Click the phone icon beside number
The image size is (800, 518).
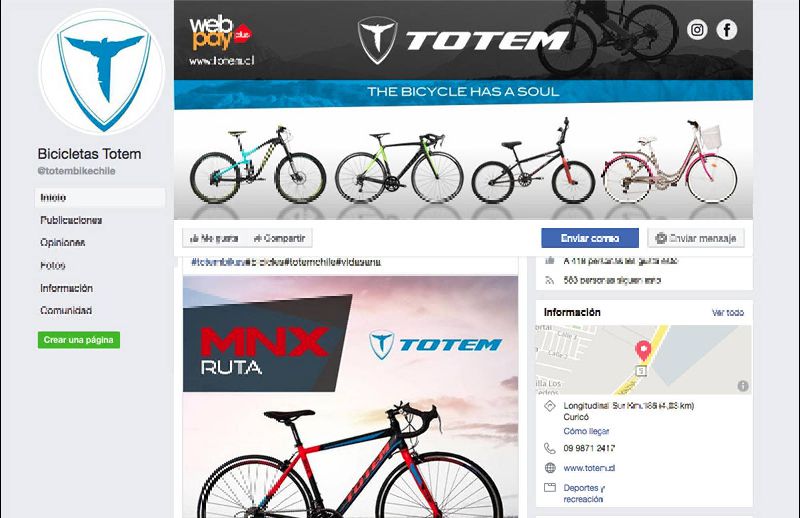coord(549,448)
